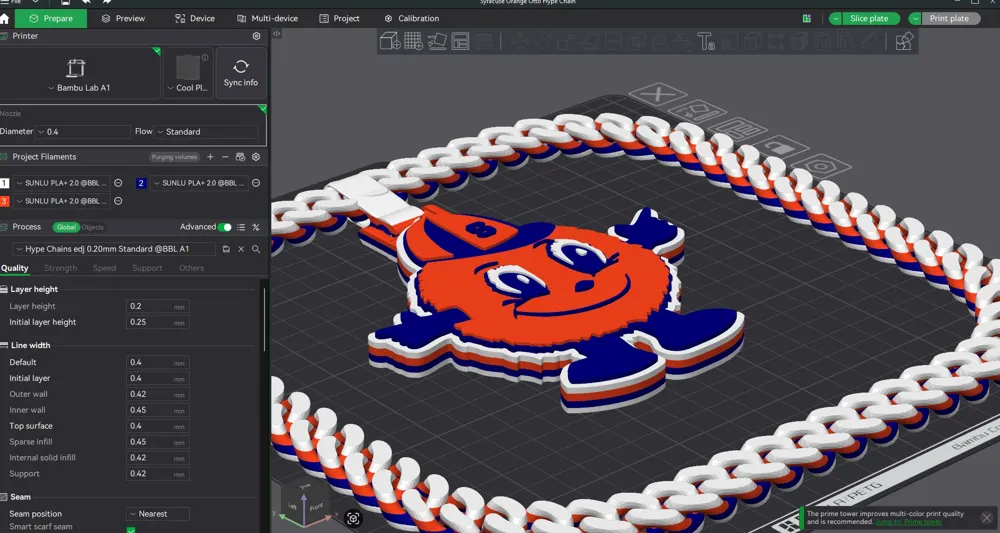Click the Arrange all objects icon
Image resolution: width=1000 pixels, height=533 pixels.
point(460,41)
